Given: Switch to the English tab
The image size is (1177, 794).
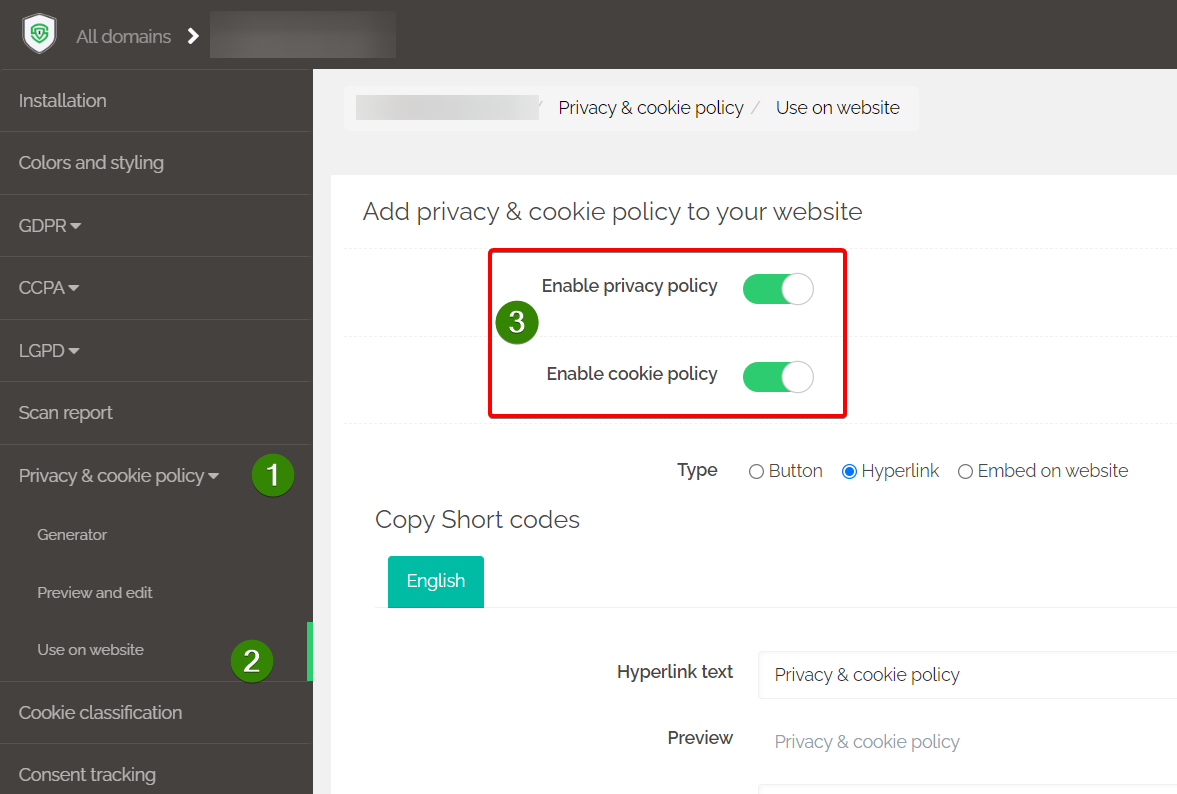Looking at the screenshot, I should pyautogui.click(x=435, y=580).
